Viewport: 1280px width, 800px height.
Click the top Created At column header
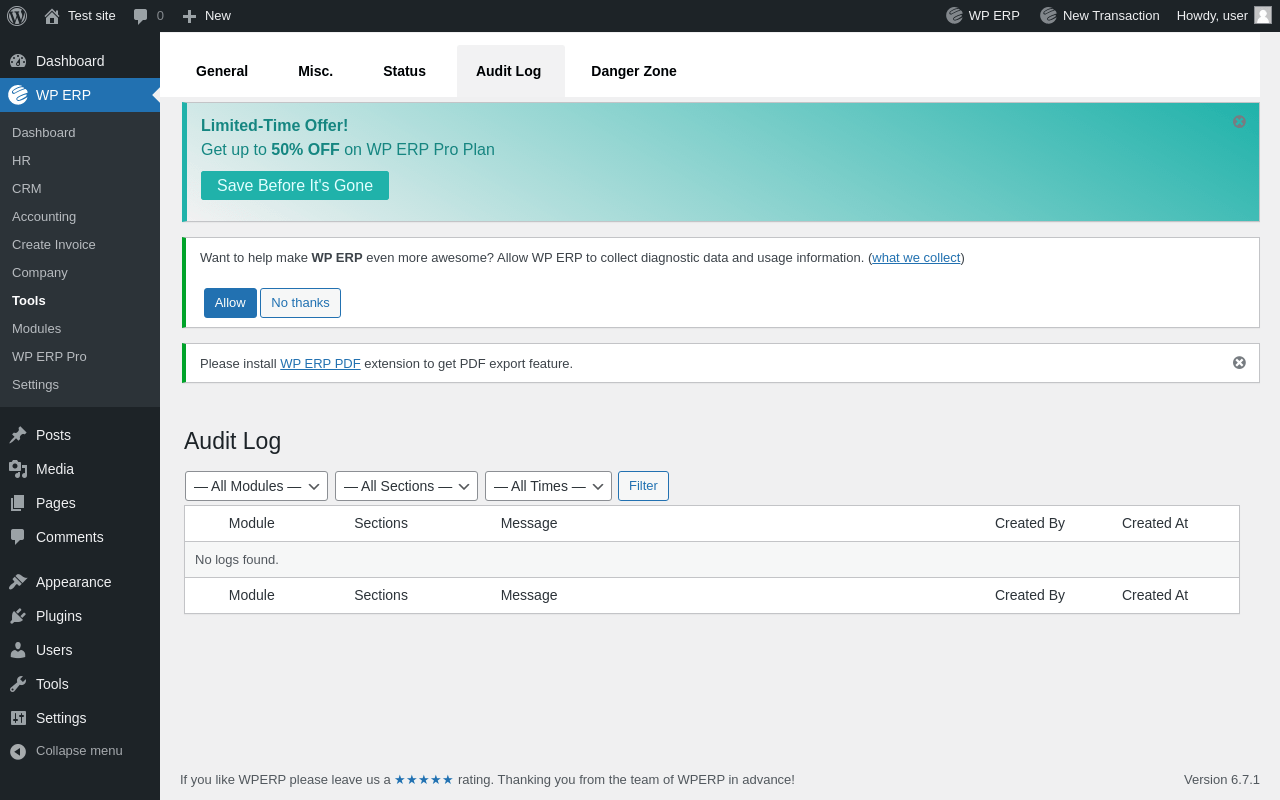[x=1155, y=523]
